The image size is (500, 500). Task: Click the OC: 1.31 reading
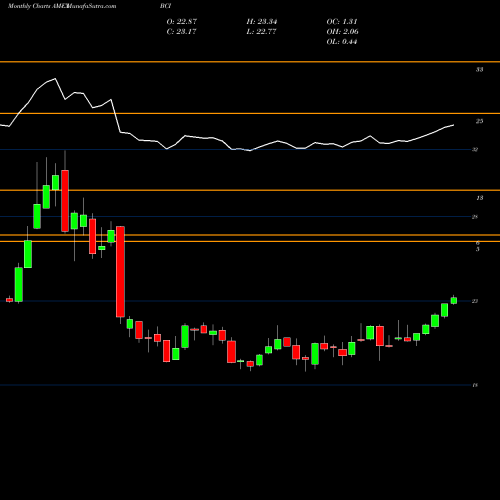(342, 22)
